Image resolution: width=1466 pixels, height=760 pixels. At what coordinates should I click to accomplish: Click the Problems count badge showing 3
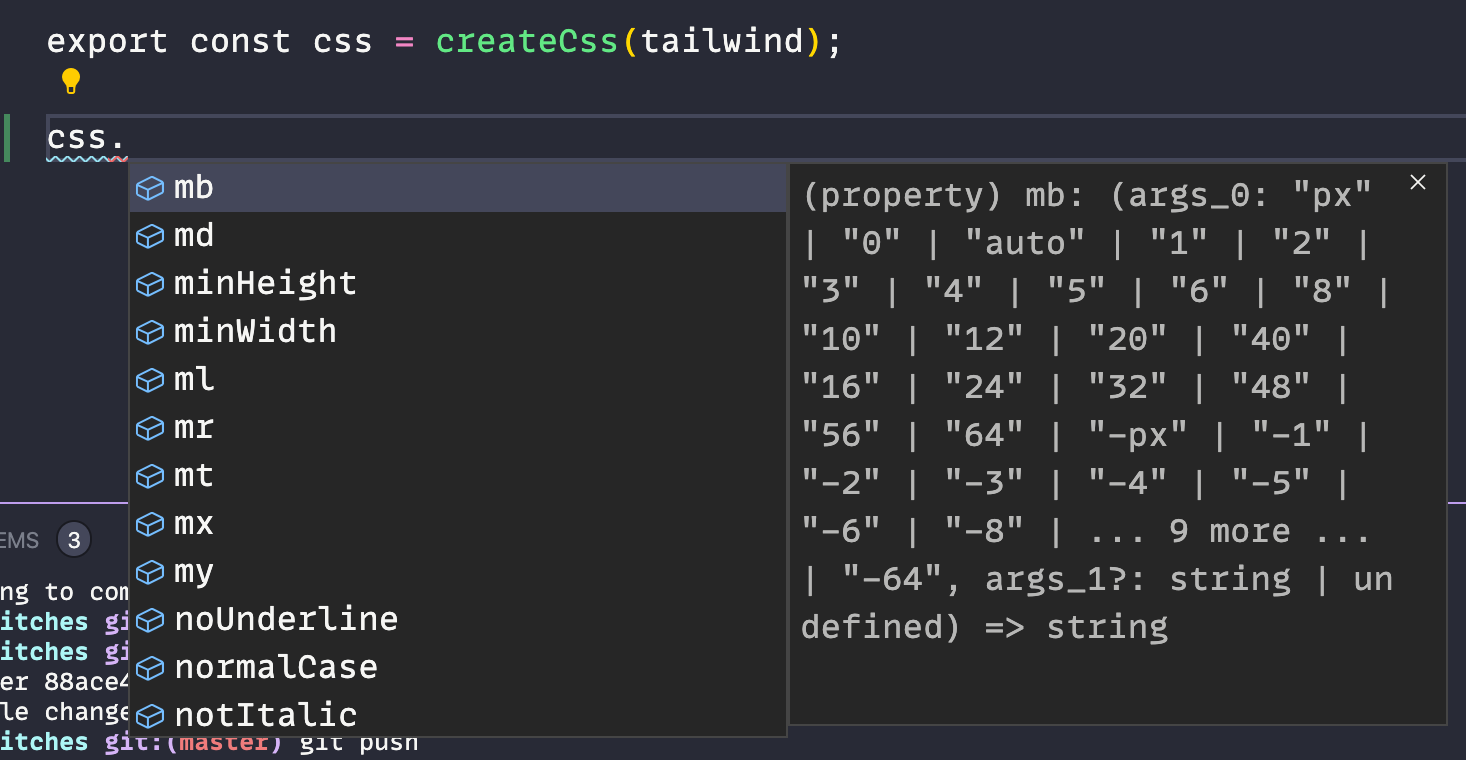click(x=74, y=540)
